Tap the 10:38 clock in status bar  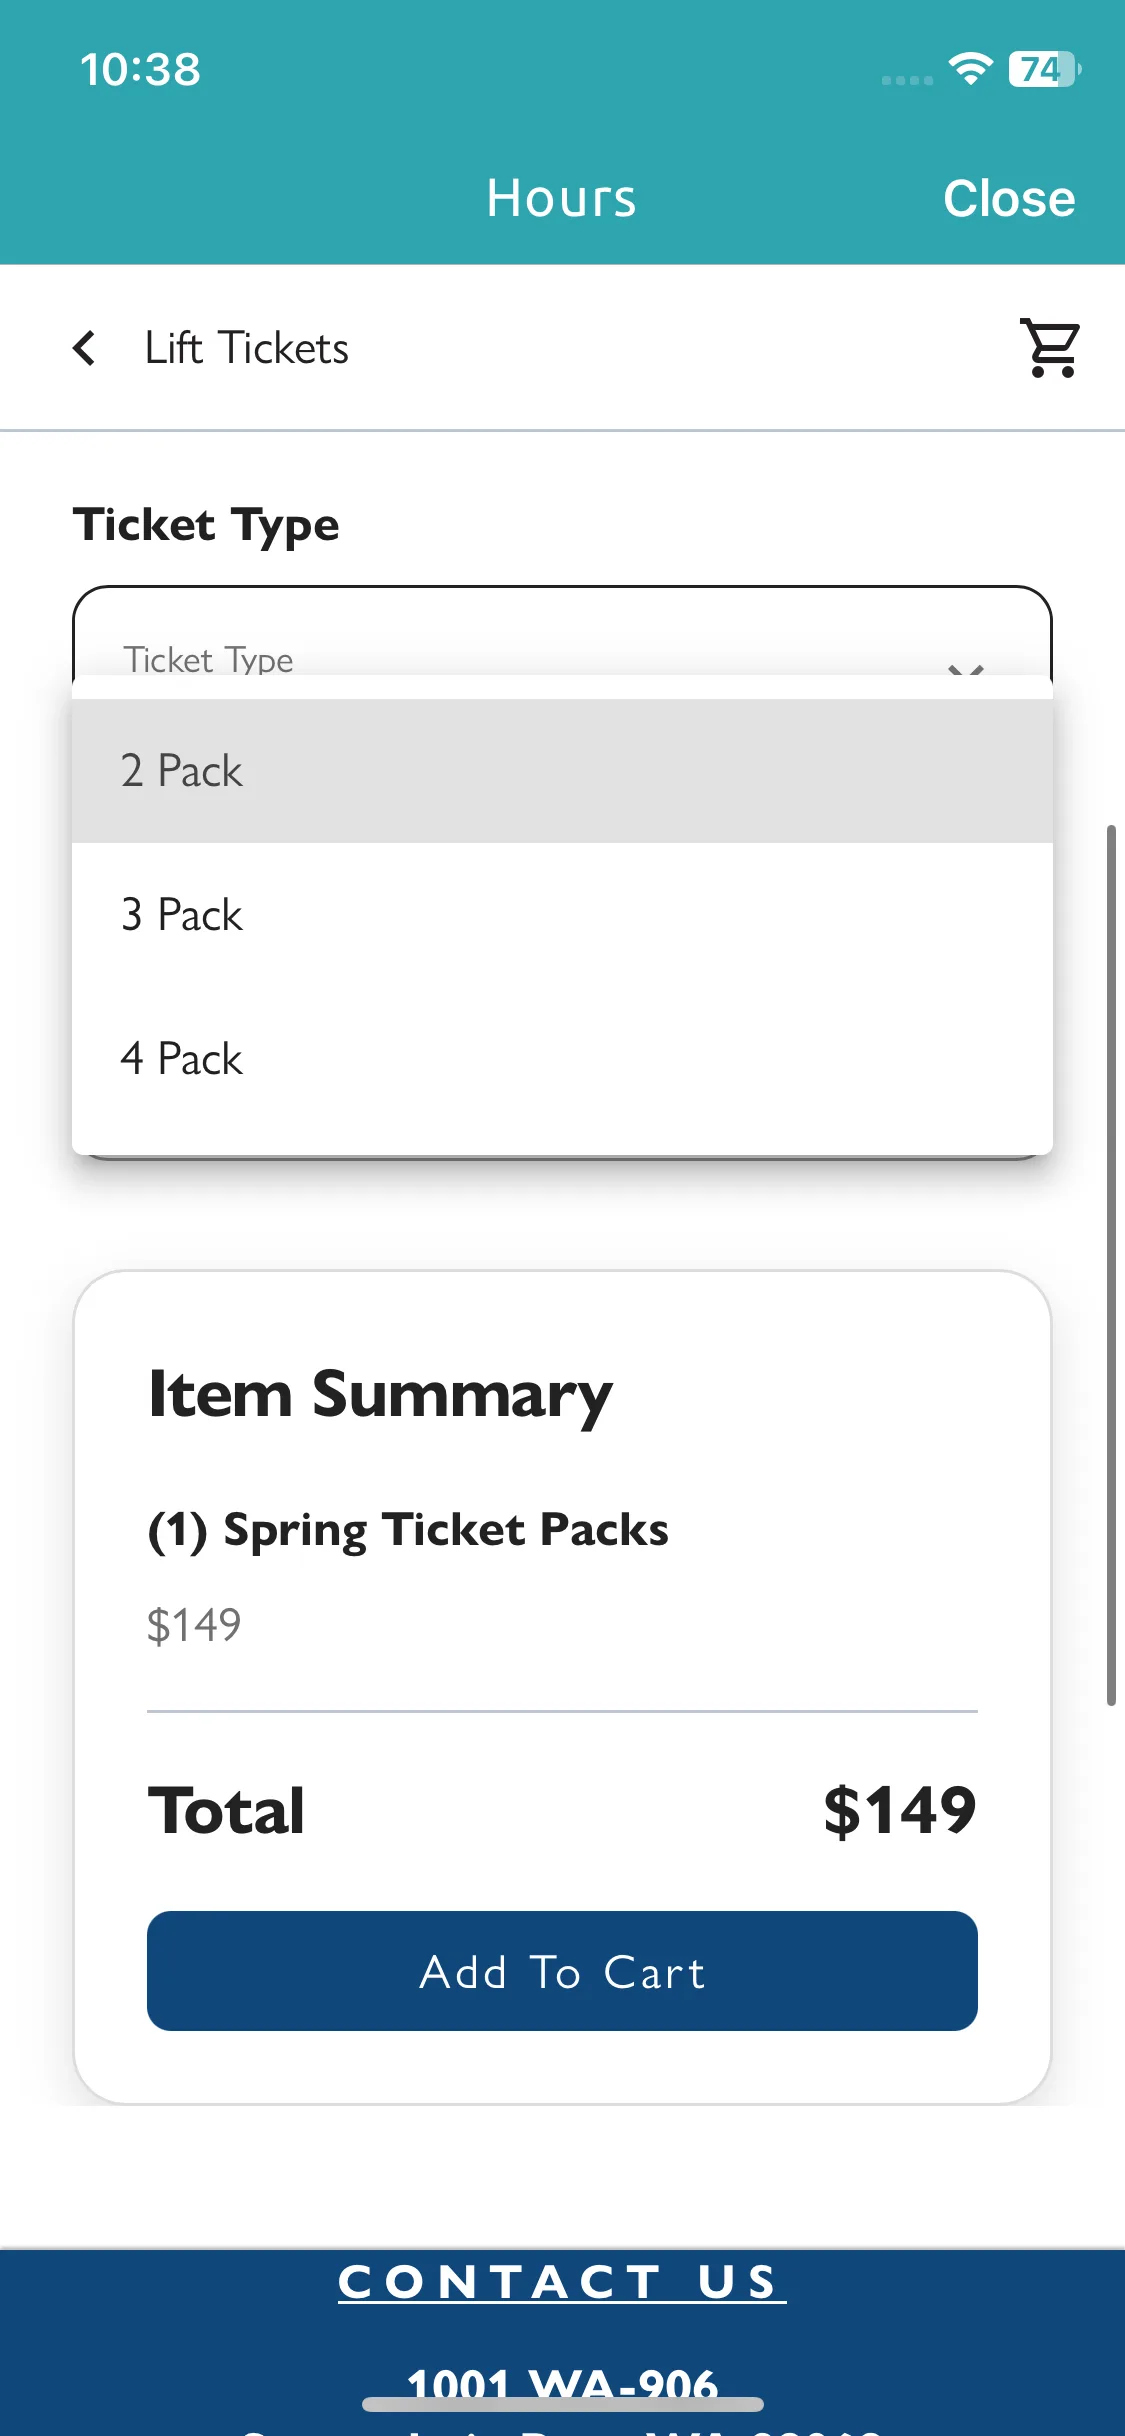[x=140, y=69]
